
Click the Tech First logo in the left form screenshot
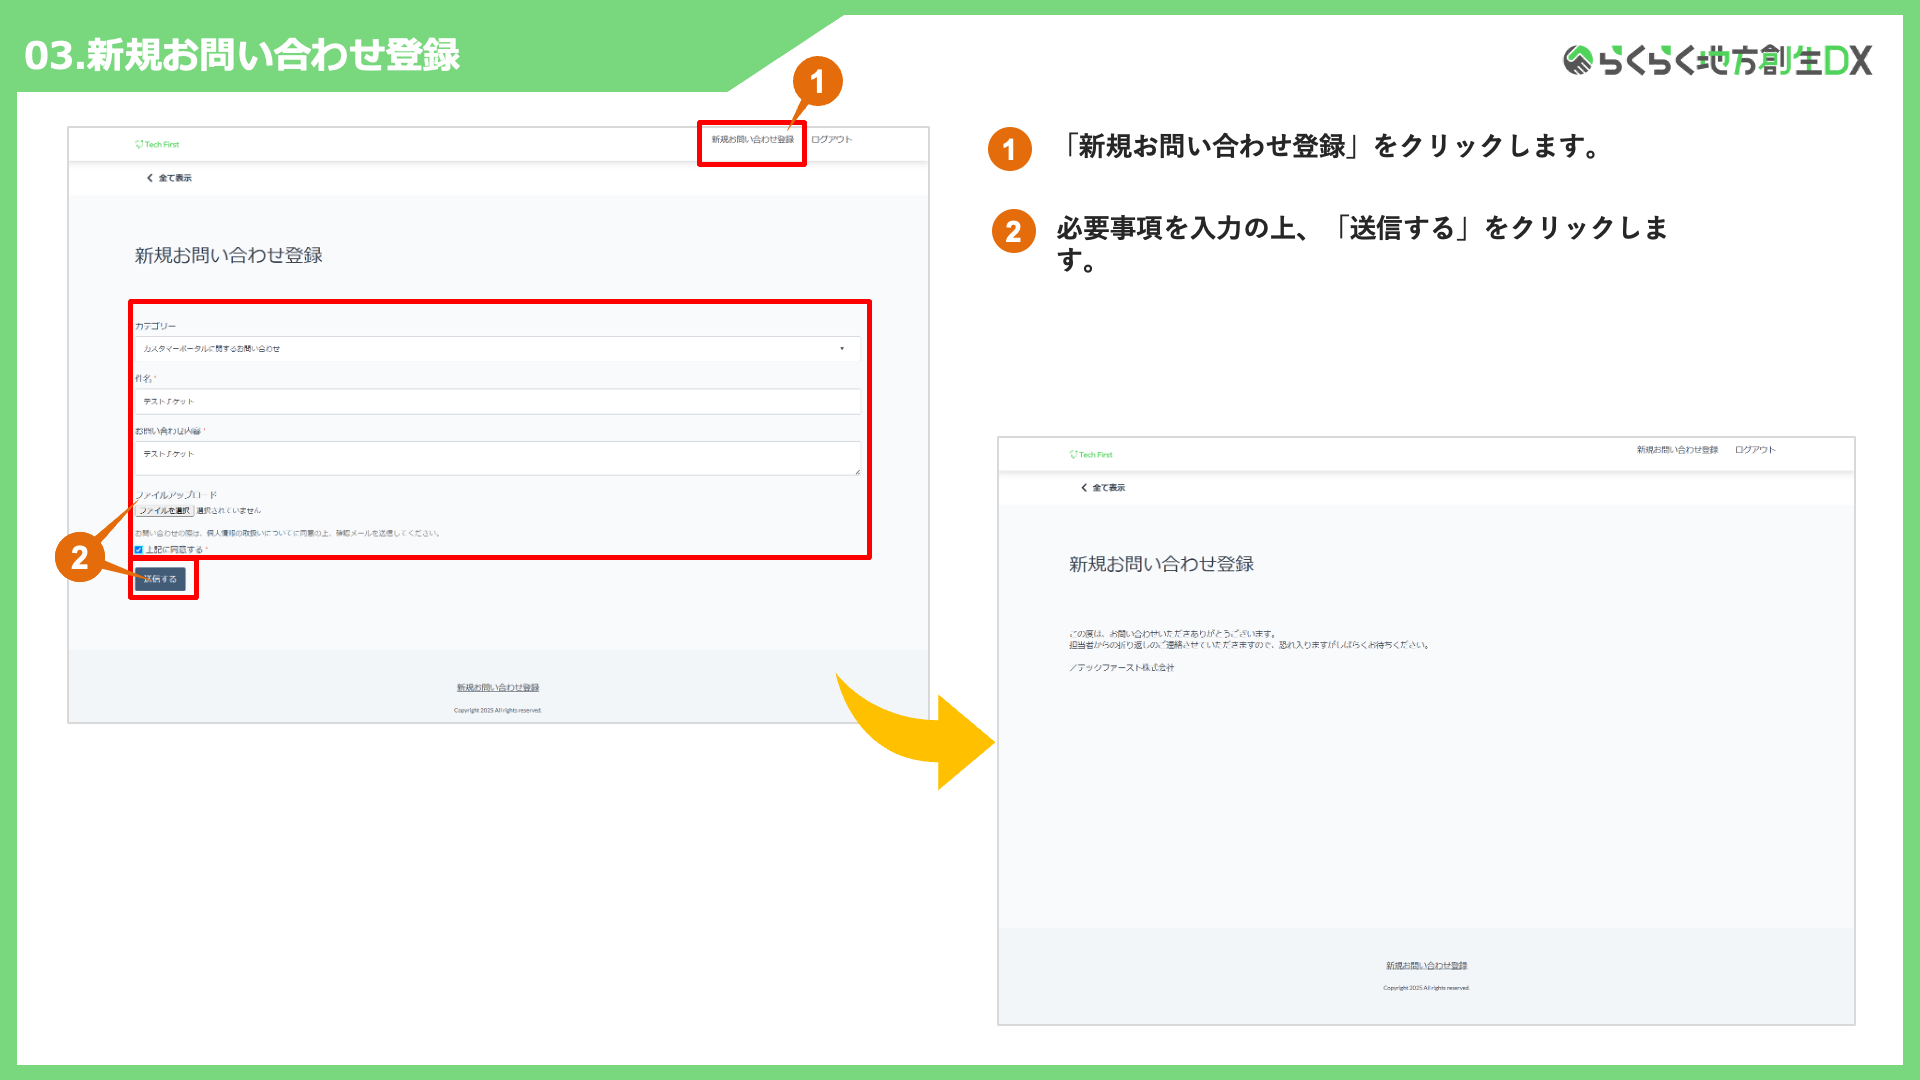click(x=157, y=144)
